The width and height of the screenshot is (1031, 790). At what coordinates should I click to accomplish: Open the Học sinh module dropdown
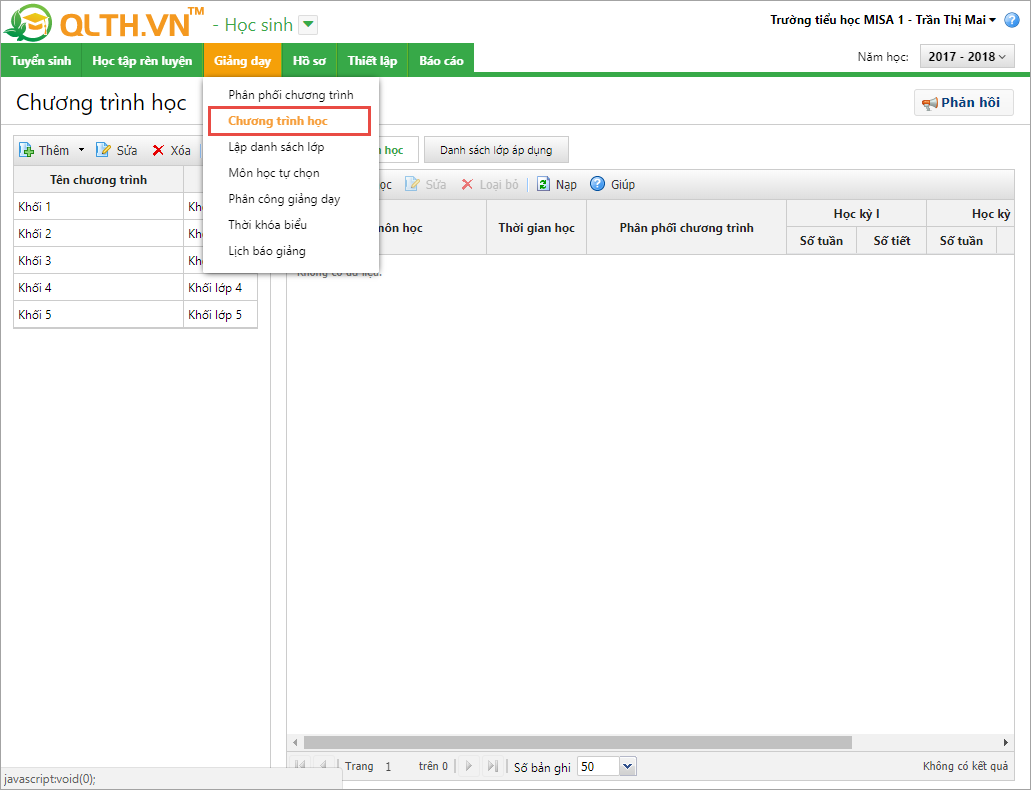pyautogui.click(x=308, y=25)
